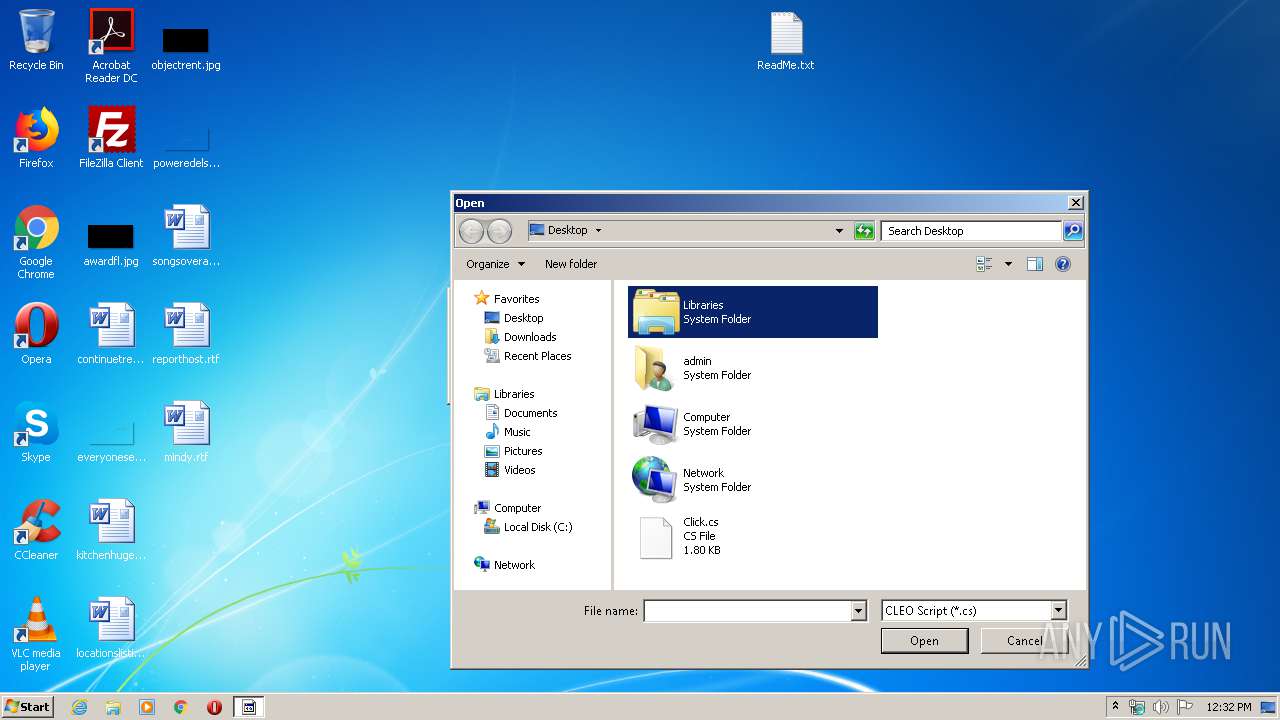
Task: Open the File name combo dropdown
Action: click(858, 611)
